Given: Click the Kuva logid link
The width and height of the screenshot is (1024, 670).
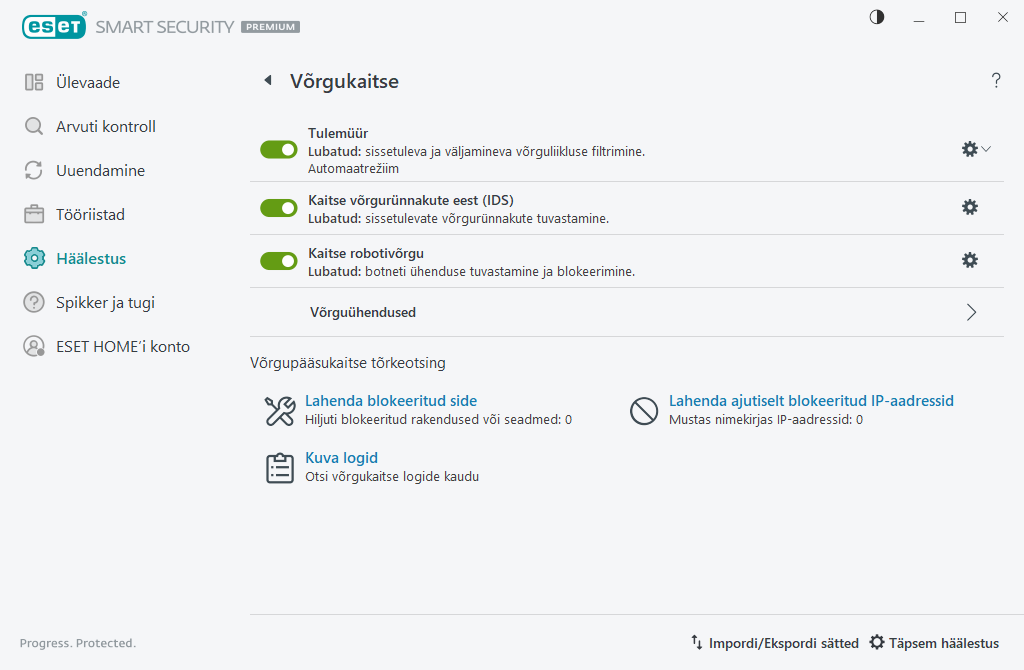Looking at the screenshot, I should (x=341, y=457).
